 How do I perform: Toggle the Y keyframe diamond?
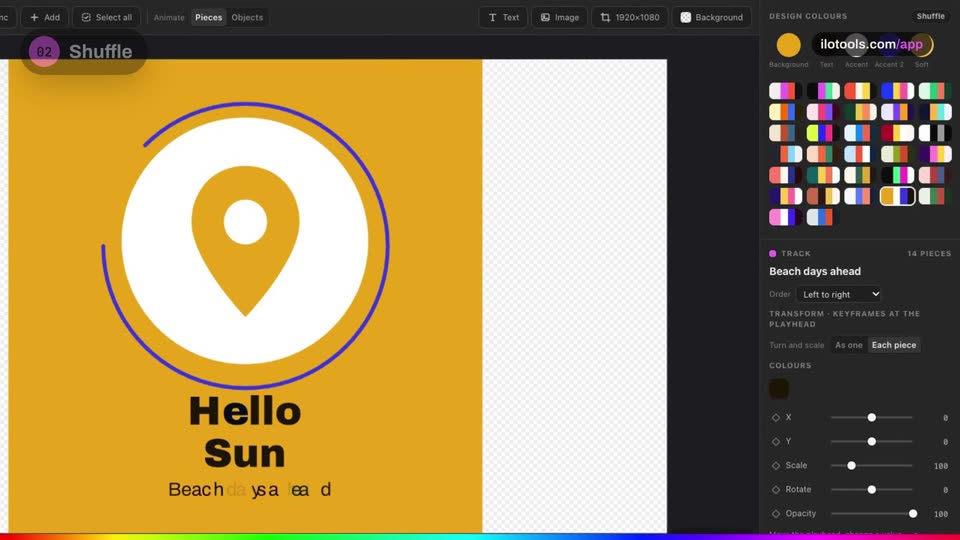(776, 441)
